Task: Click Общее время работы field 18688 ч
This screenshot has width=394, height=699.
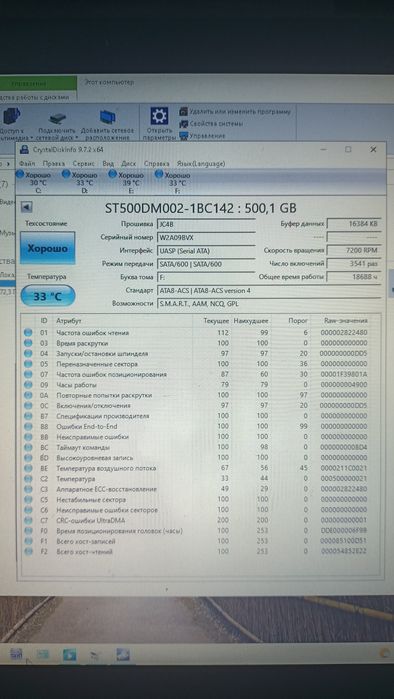Action: pos(354,277)
